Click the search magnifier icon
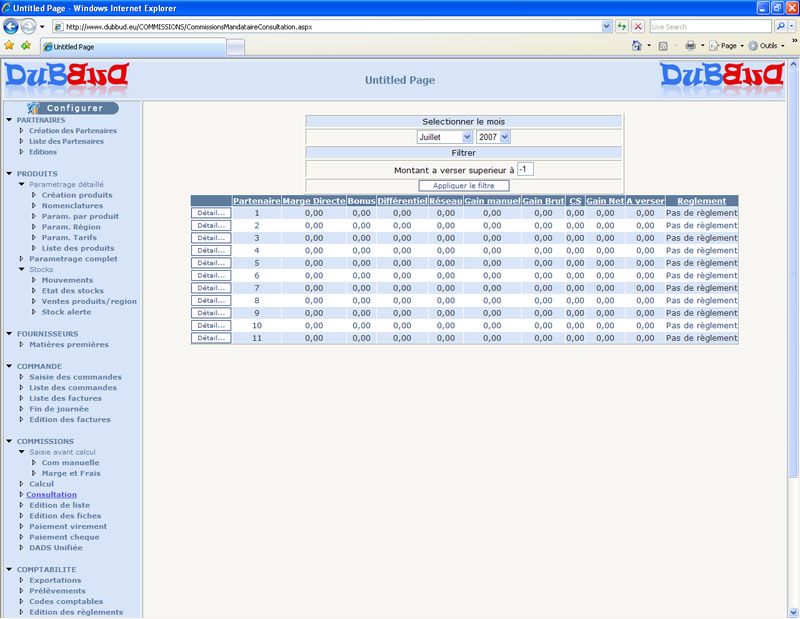This screenshot has height=619, width=800. coord(780,26)
